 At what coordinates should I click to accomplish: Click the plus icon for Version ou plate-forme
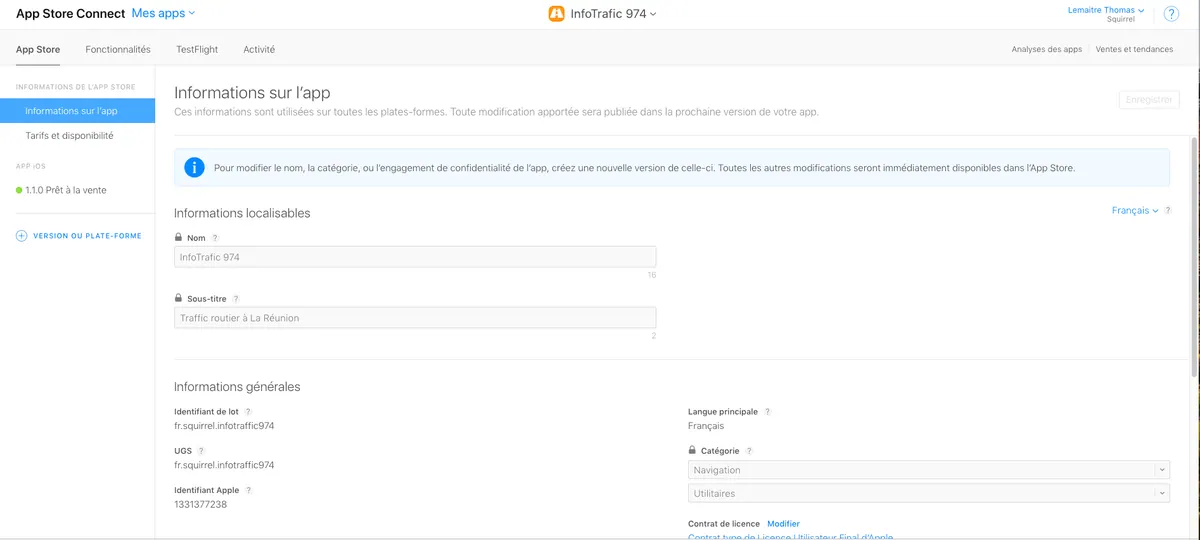click(21, 236)
